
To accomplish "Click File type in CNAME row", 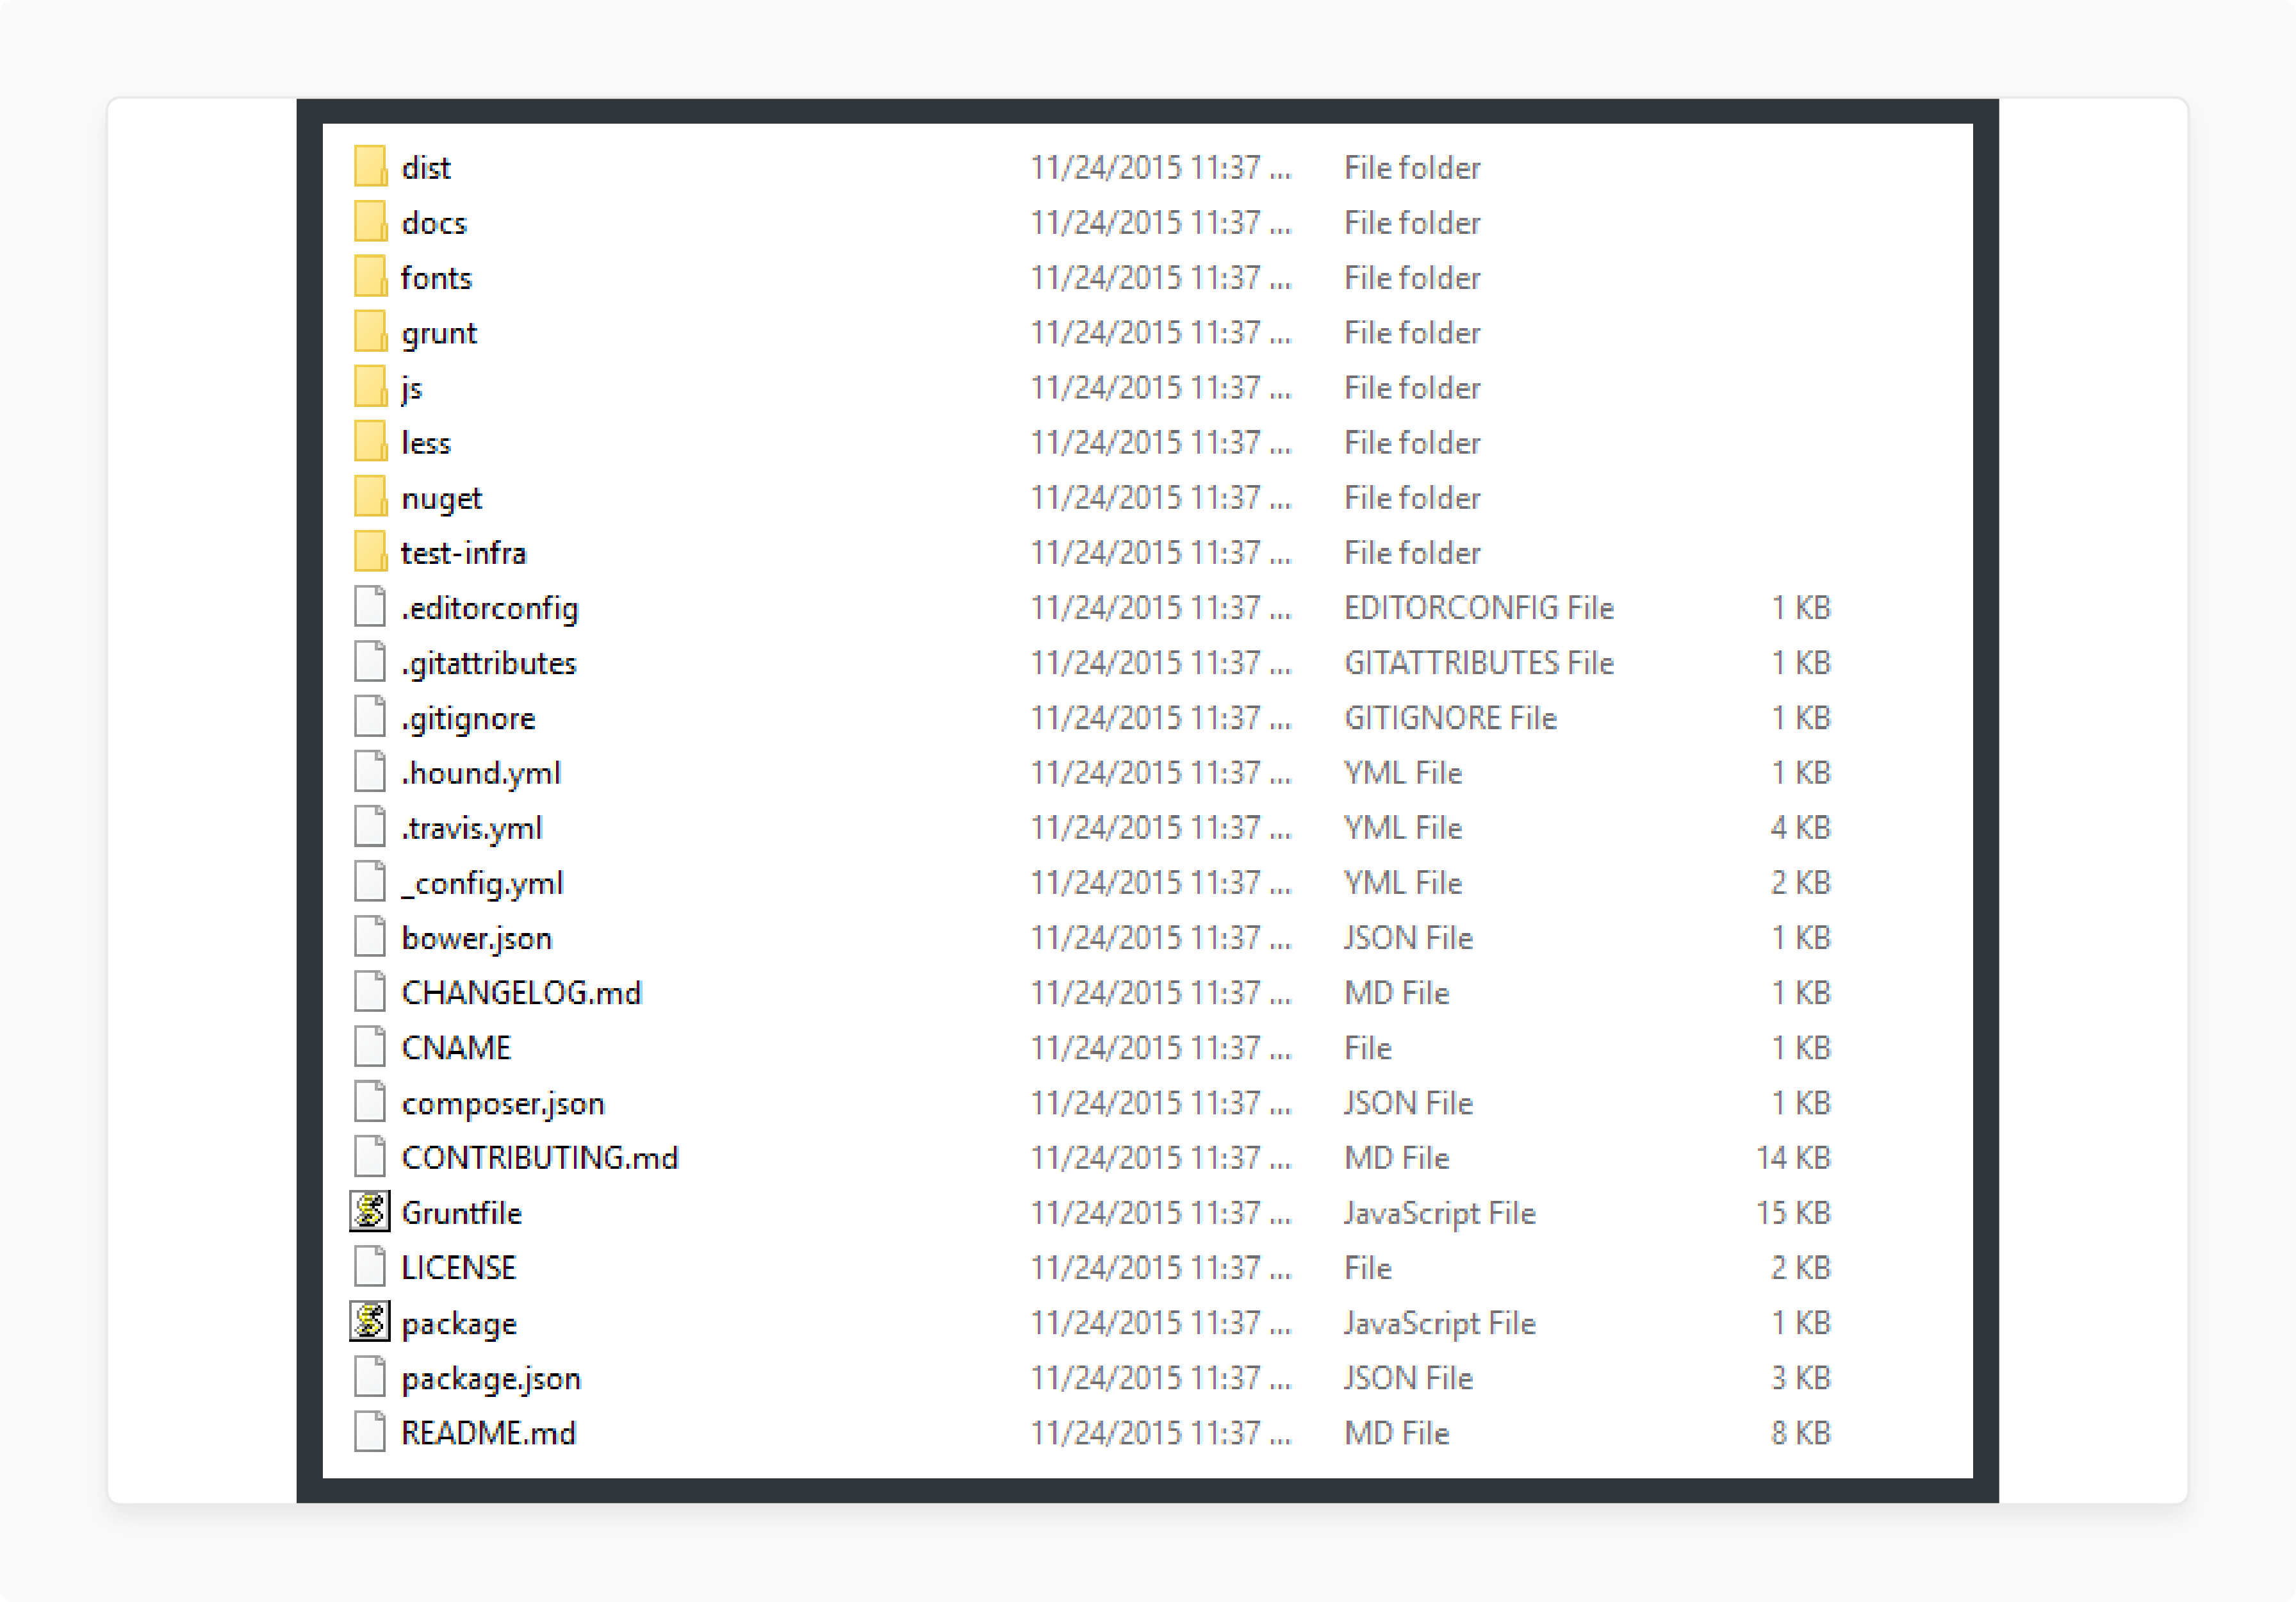I will (x=1367, y=1047).
